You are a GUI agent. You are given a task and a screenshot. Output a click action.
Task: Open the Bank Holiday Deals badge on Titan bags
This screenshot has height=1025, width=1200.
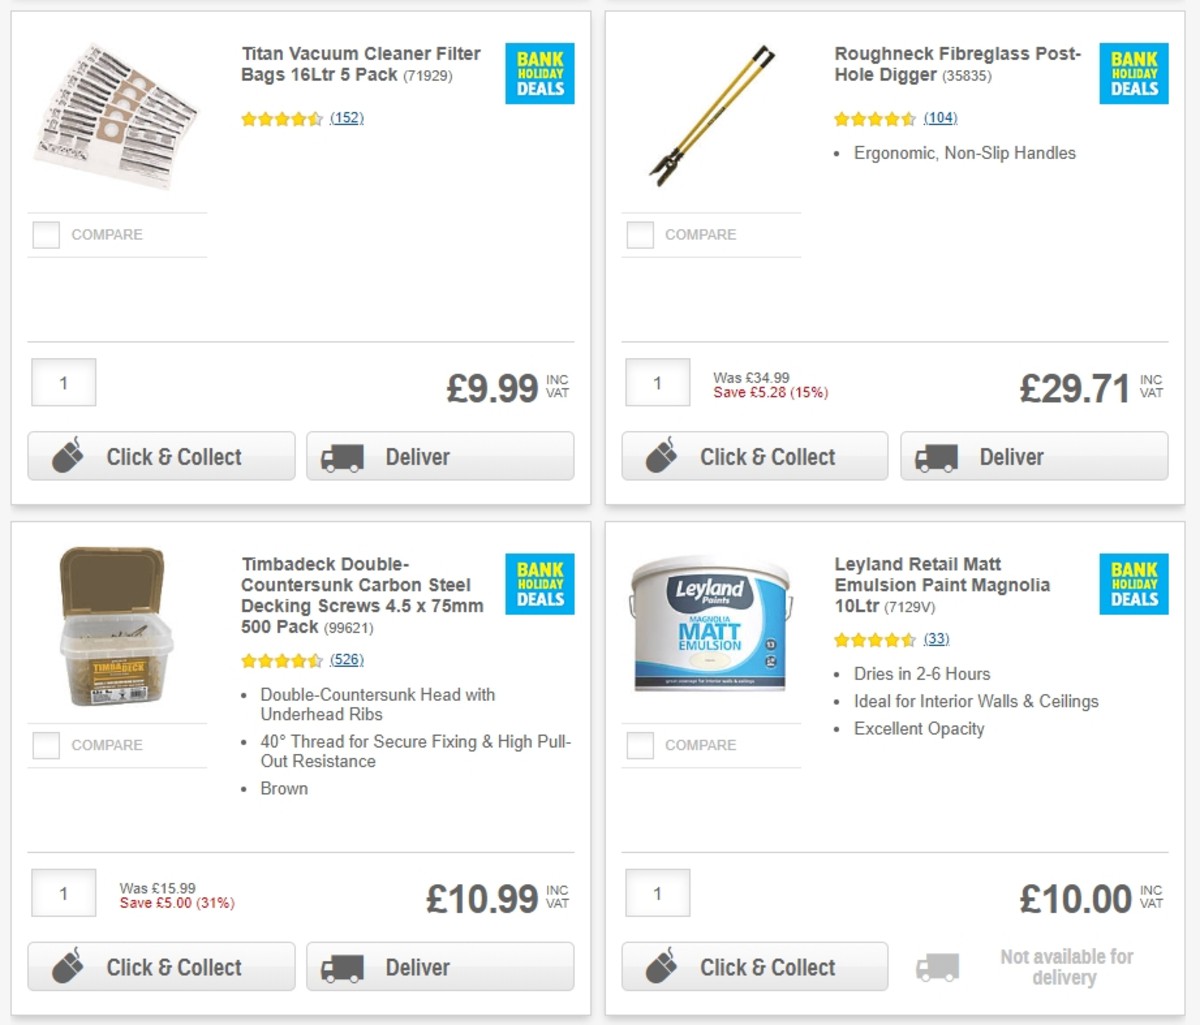pos(539,72)
